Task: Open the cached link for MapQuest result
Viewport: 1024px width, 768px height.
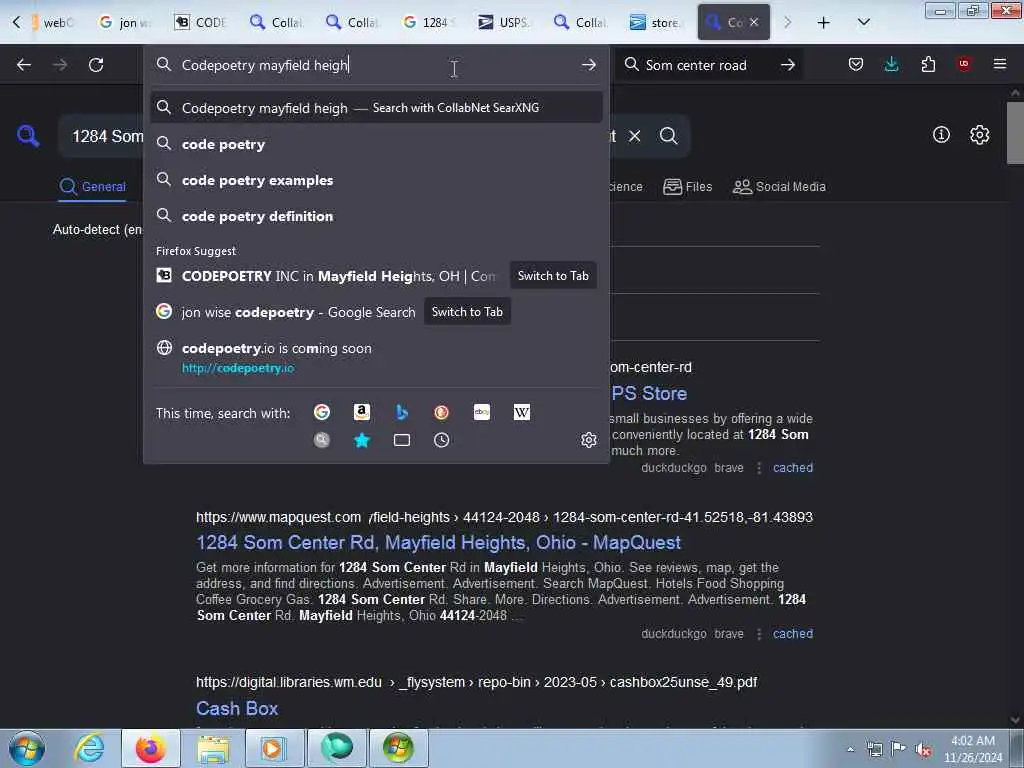Action: 793,633
